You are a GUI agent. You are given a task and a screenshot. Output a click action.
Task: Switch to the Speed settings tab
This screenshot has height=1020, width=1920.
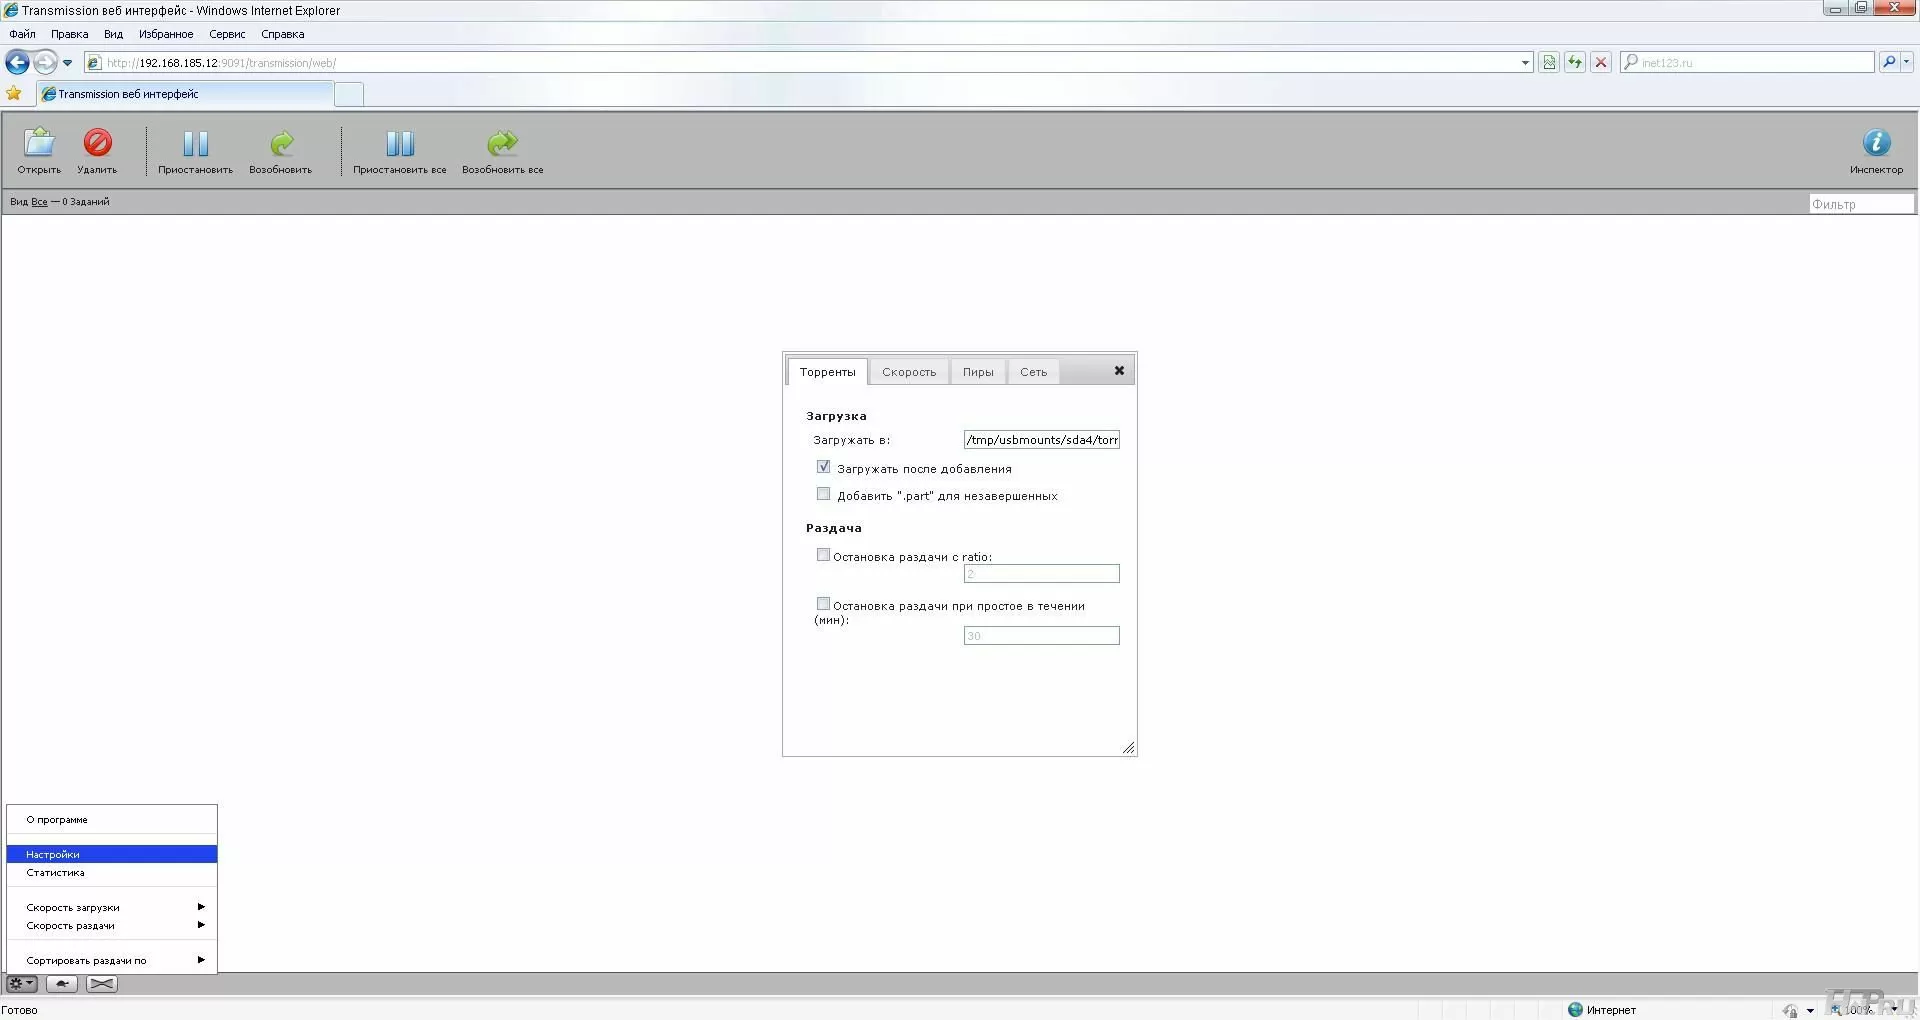(908, 372)
